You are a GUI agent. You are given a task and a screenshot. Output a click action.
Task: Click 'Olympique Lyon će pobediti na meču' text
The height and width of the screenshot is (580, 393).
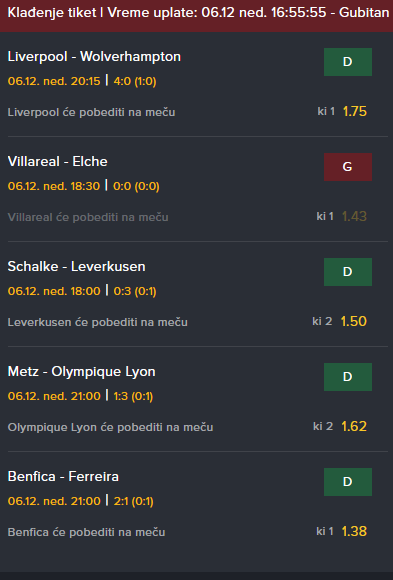coord(111,427)
